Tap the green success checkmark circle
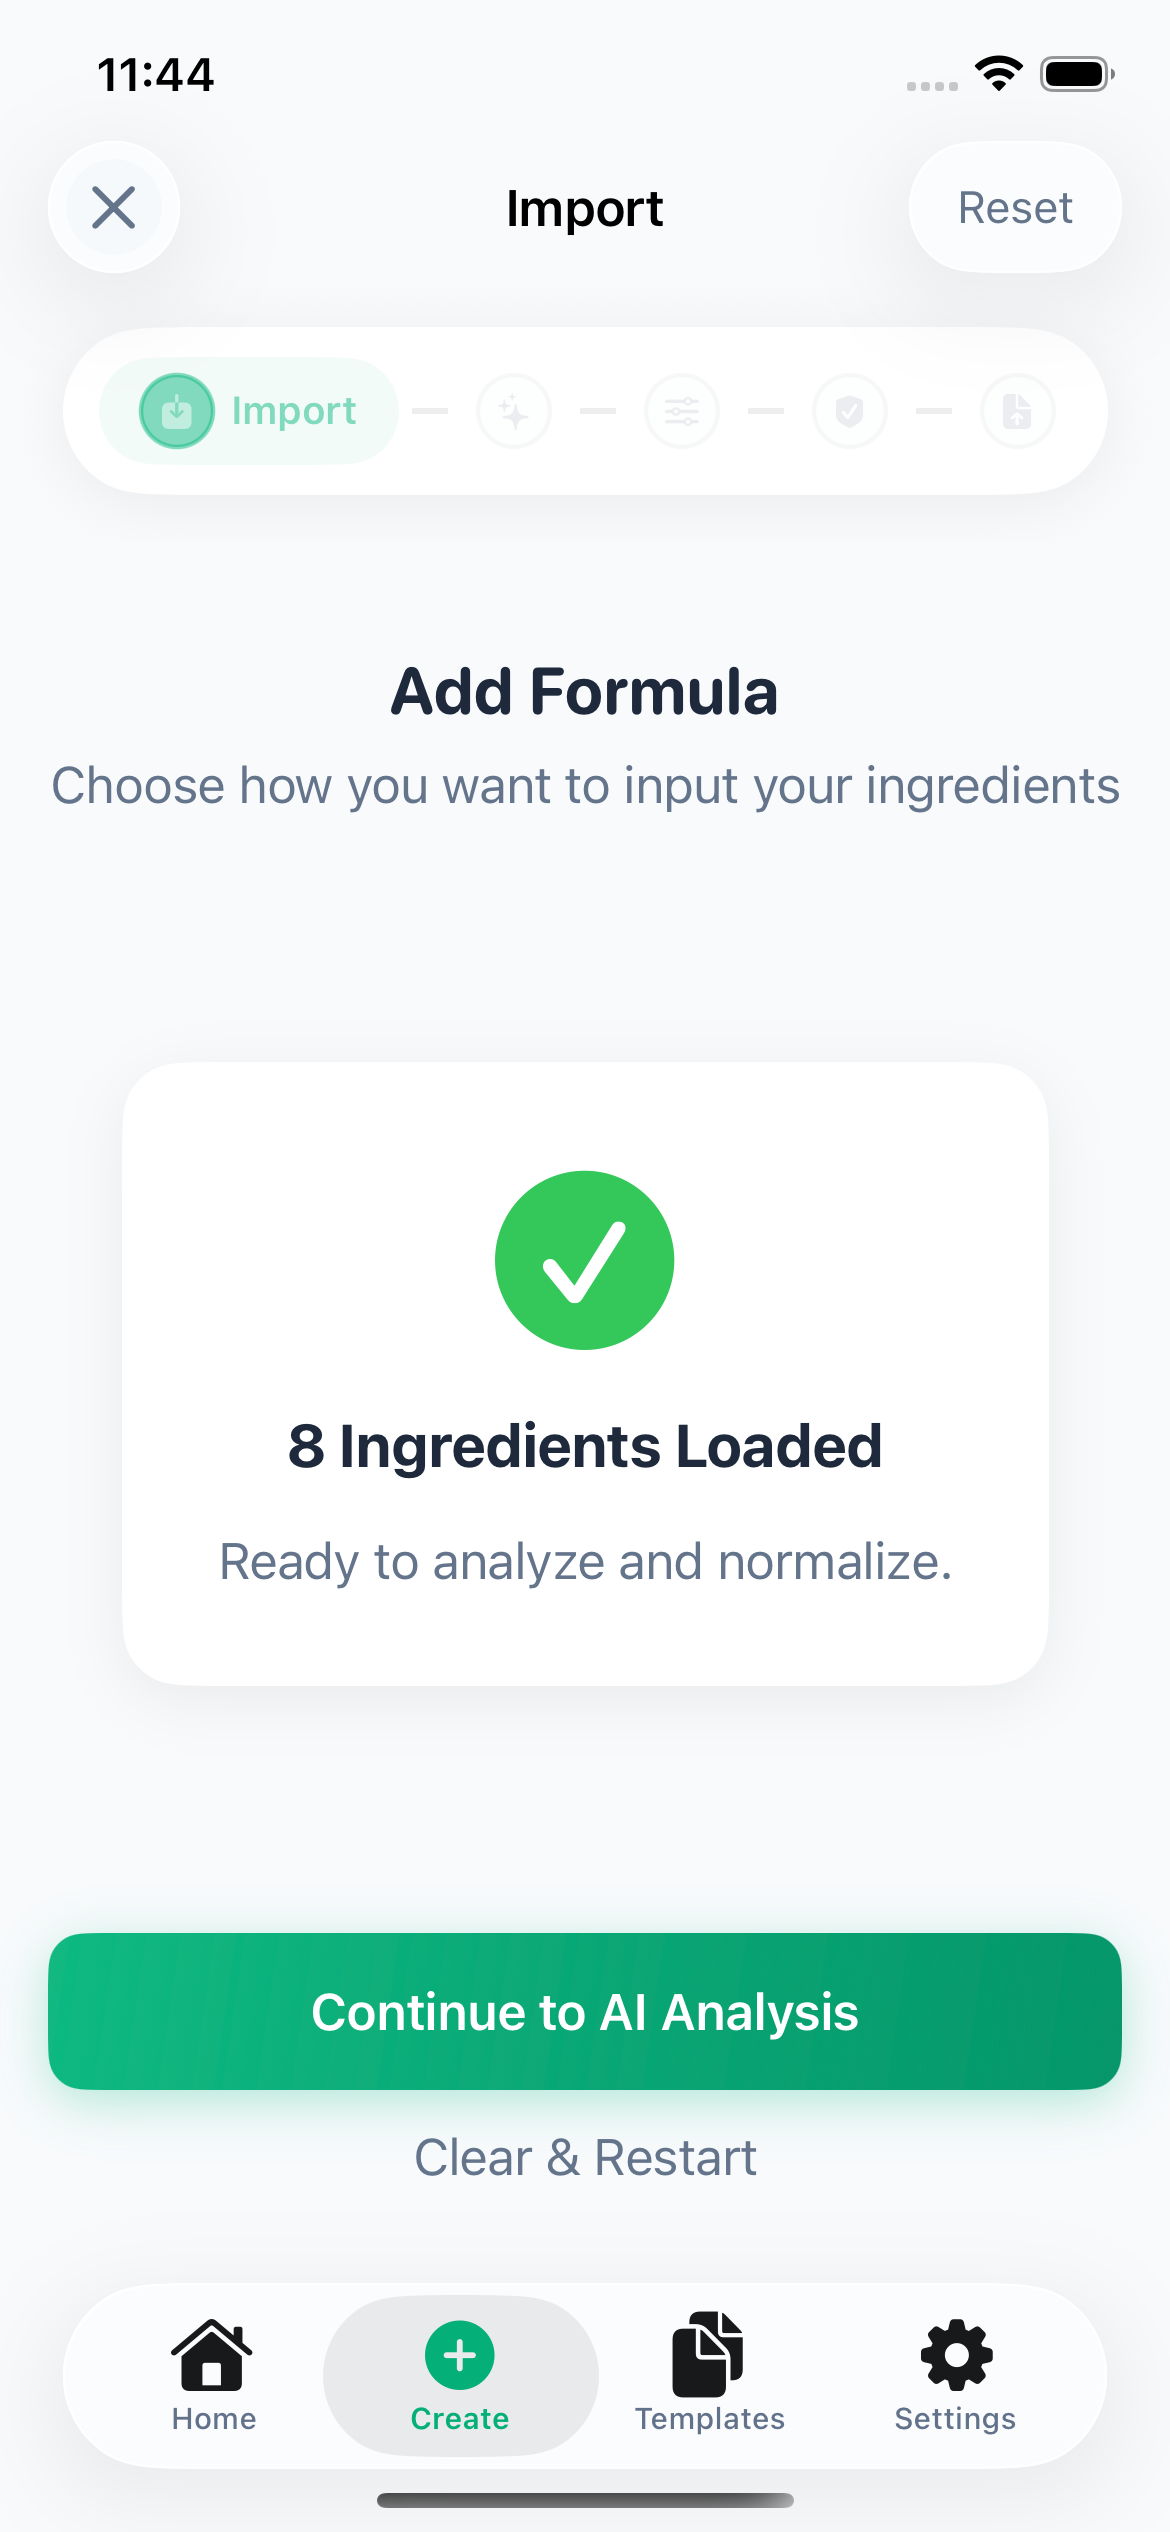 [x=585, y=1260]
